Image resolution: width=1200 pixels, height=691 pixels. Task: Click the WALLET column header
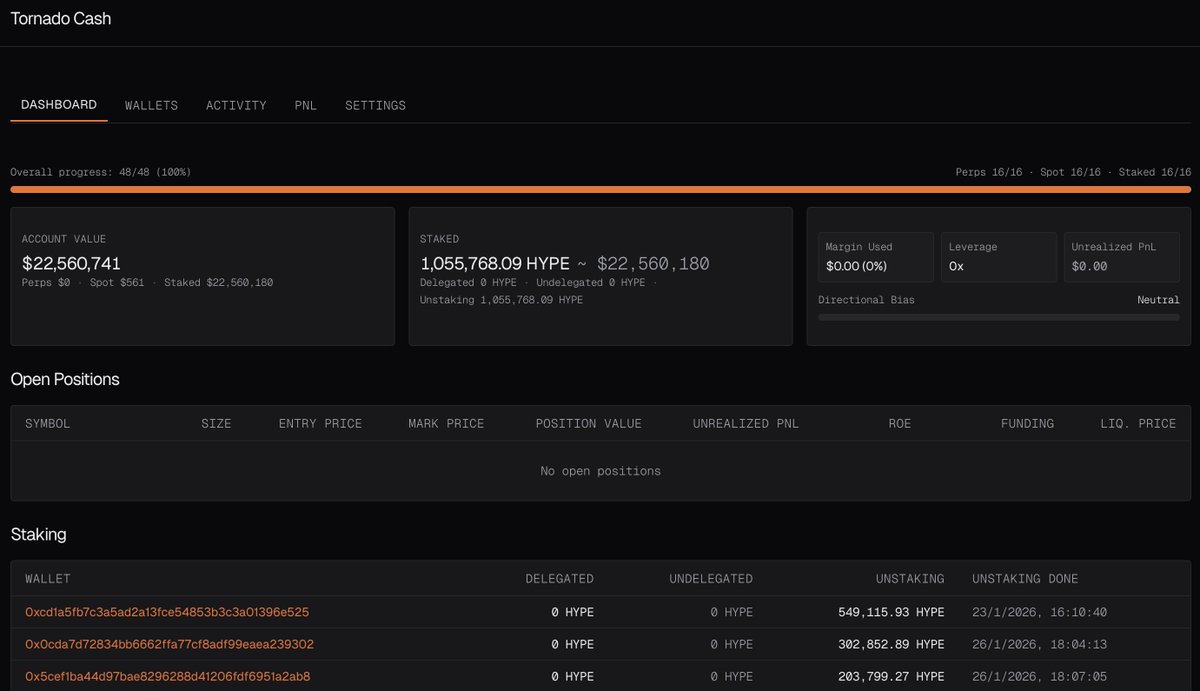[x=48, y=579]
